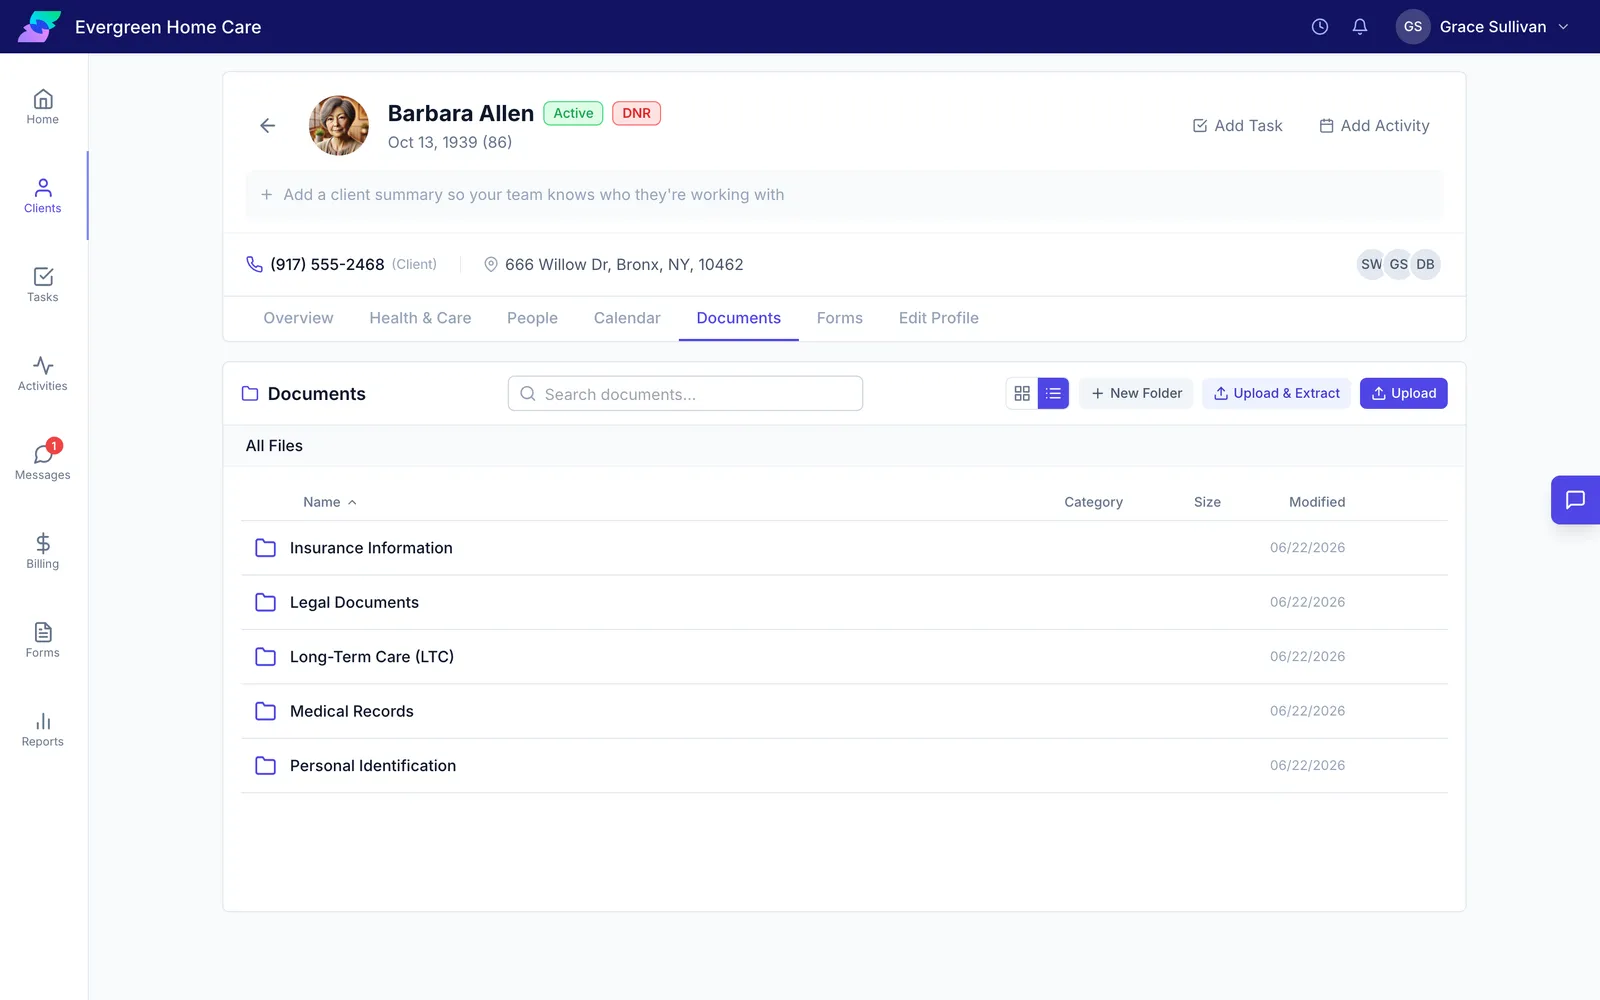Open Messages with the unread badge

coord(42,462)
